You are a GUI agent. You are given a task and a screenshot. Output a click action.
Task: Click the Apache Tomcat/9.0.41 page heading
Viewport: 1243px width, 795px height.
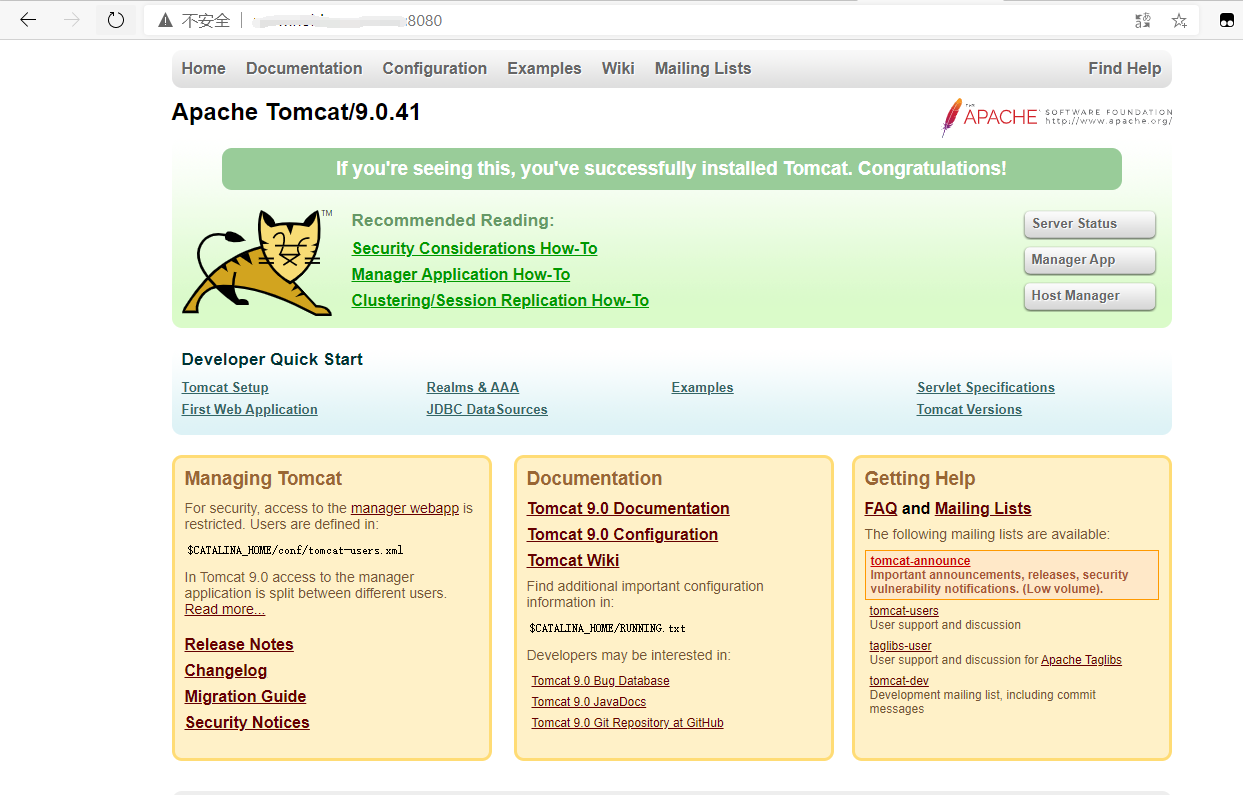[296, 112]
